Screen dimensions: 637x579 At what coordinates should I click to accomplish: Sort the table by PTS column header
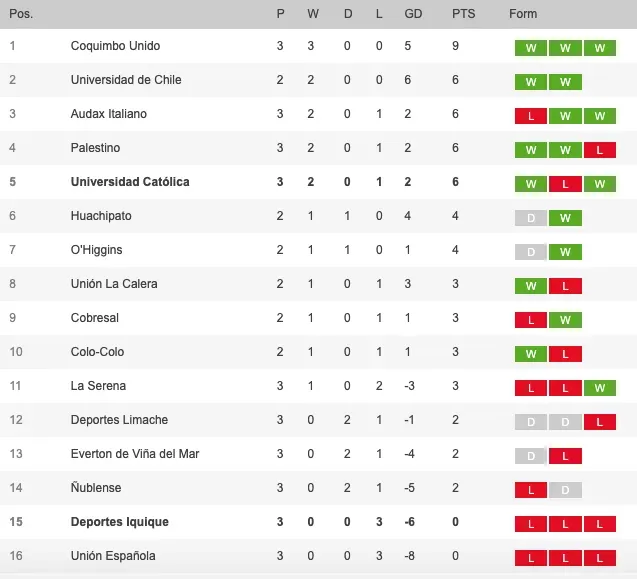pos(463,14)
